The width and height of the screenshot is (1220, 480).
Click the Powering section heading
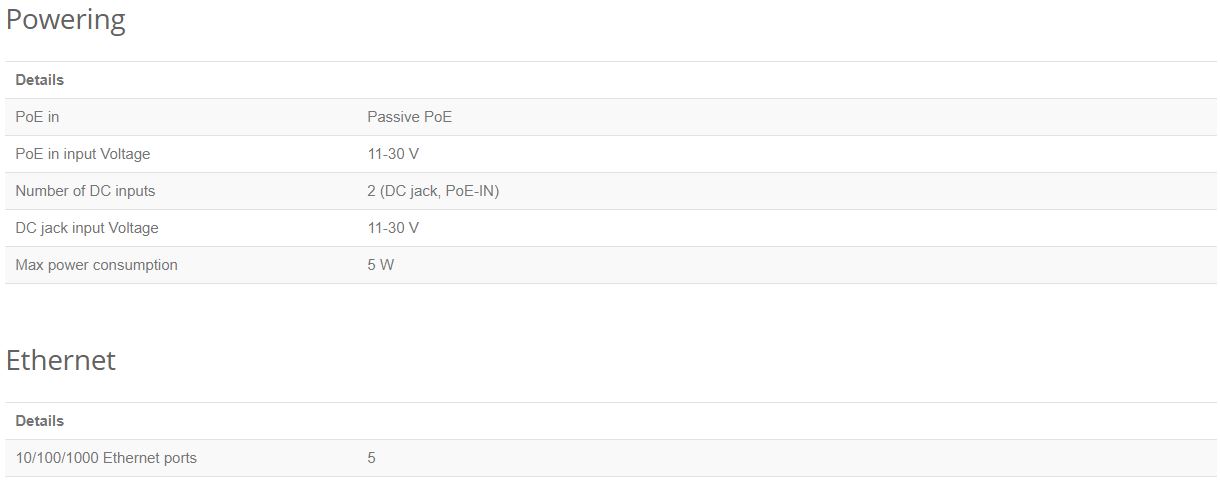66,20
